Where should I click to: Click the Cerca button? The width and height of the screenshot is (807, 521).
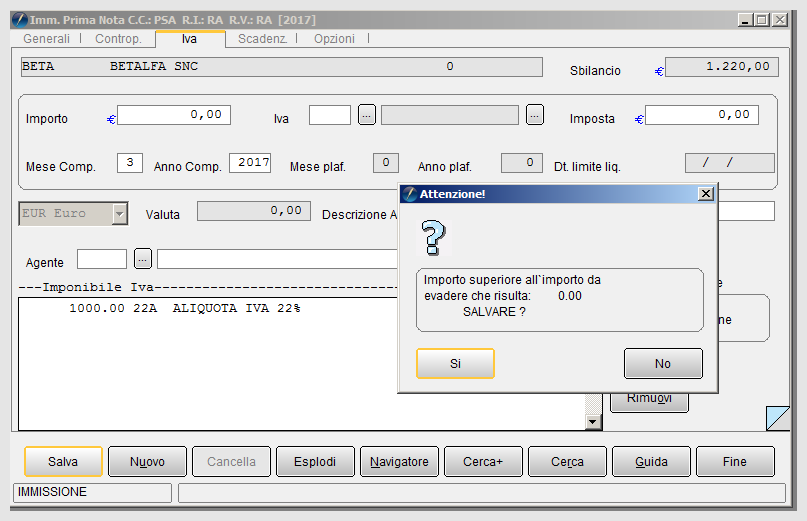point(567,461)
